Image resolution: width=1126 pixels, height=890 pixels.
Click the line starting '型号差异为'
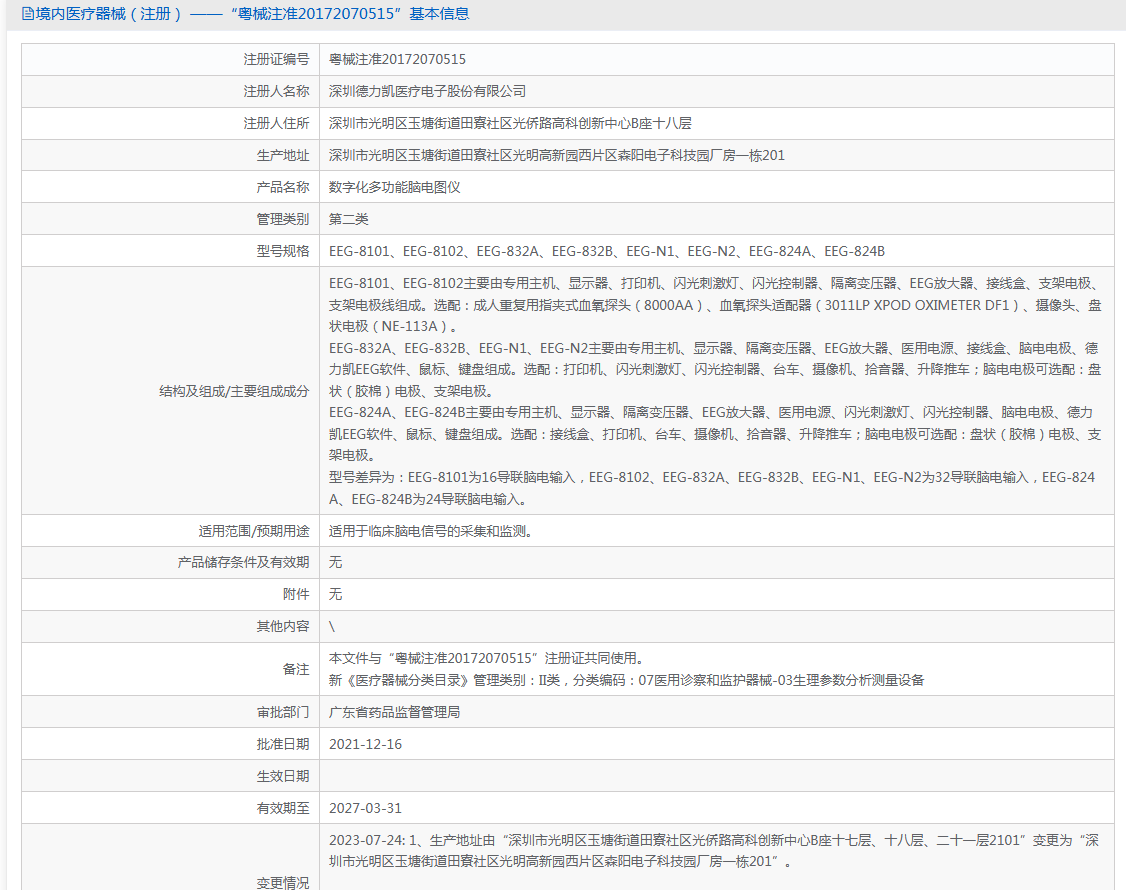pyautogui.click(x=712, y=488)
